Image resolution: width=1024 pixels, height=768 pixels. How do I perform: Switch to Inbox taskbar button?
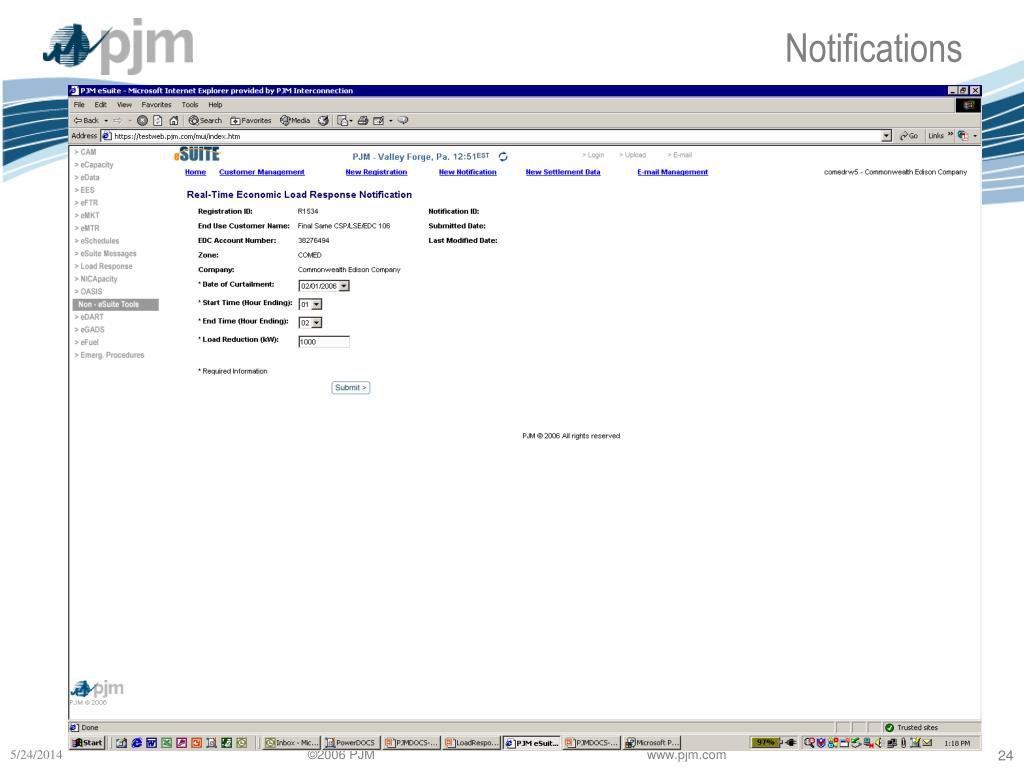tap(291, 743)
